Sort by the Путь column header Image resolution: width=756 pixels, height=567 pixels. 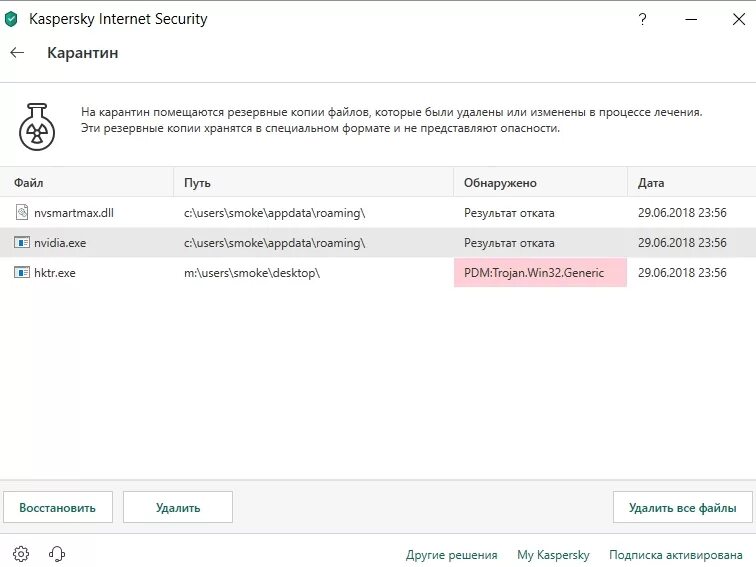[197, 183]
